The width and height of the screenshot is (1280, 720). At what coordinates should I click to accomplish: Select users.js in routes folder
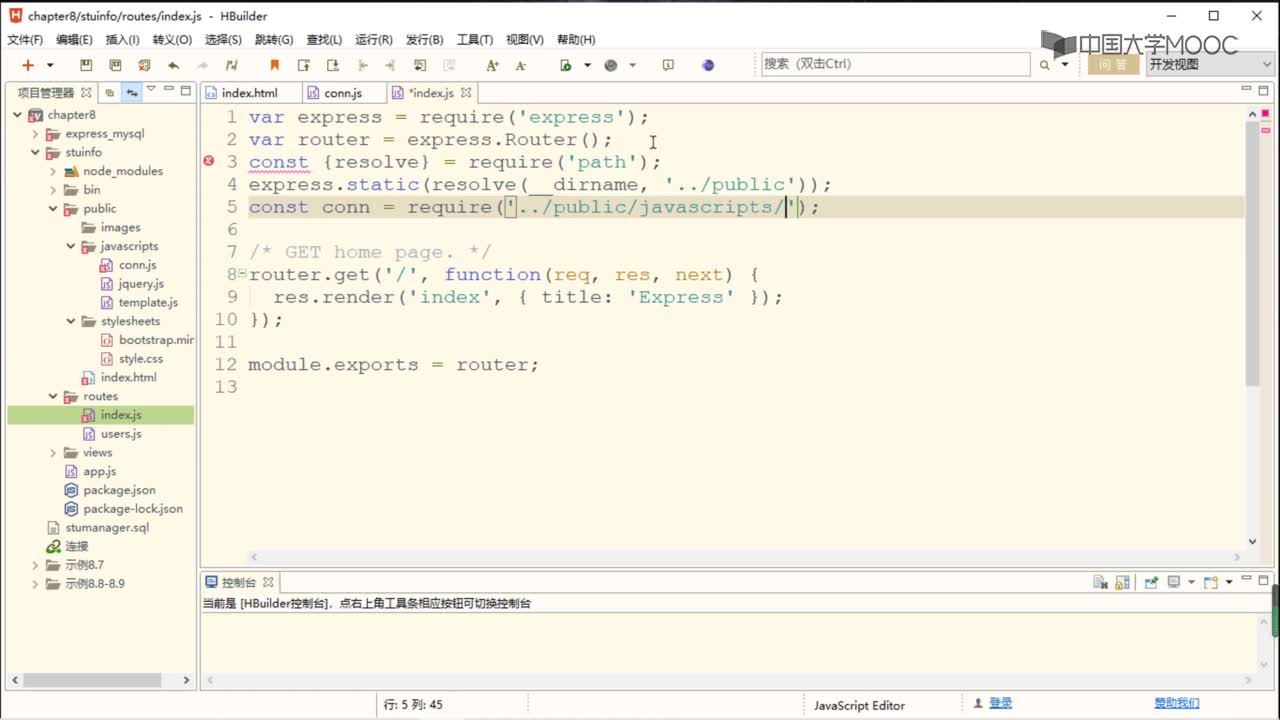[120, 434]
